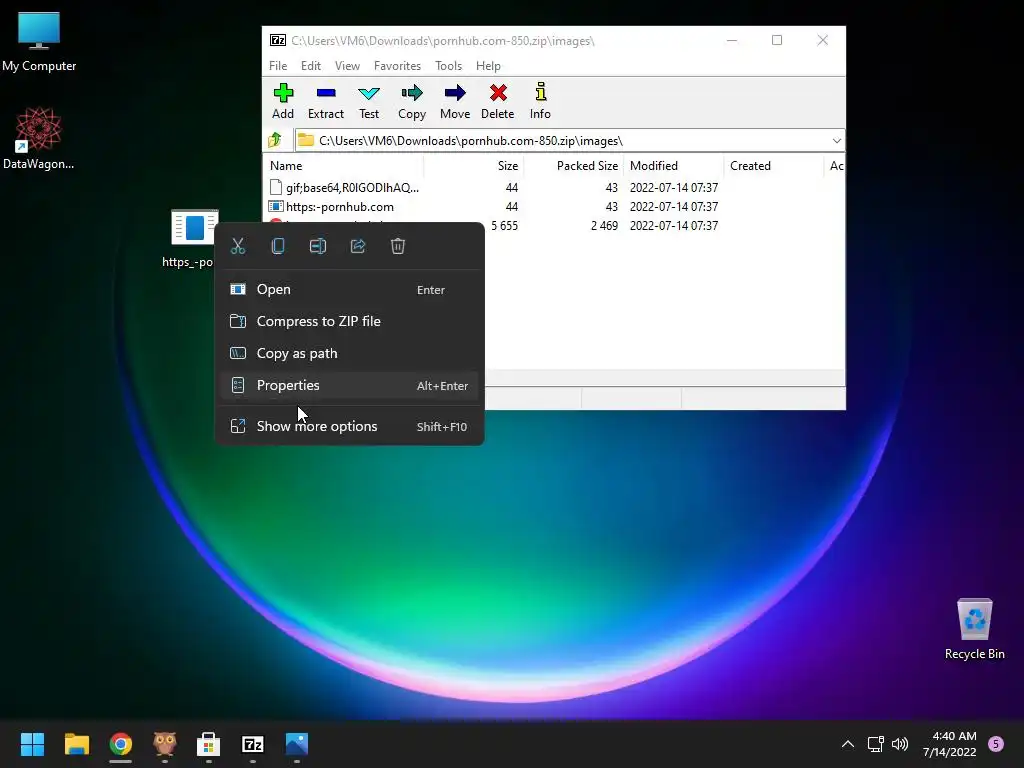Open notification center badge showing 5
Viewport: 1024px width, 768px height.
point(996,744)
